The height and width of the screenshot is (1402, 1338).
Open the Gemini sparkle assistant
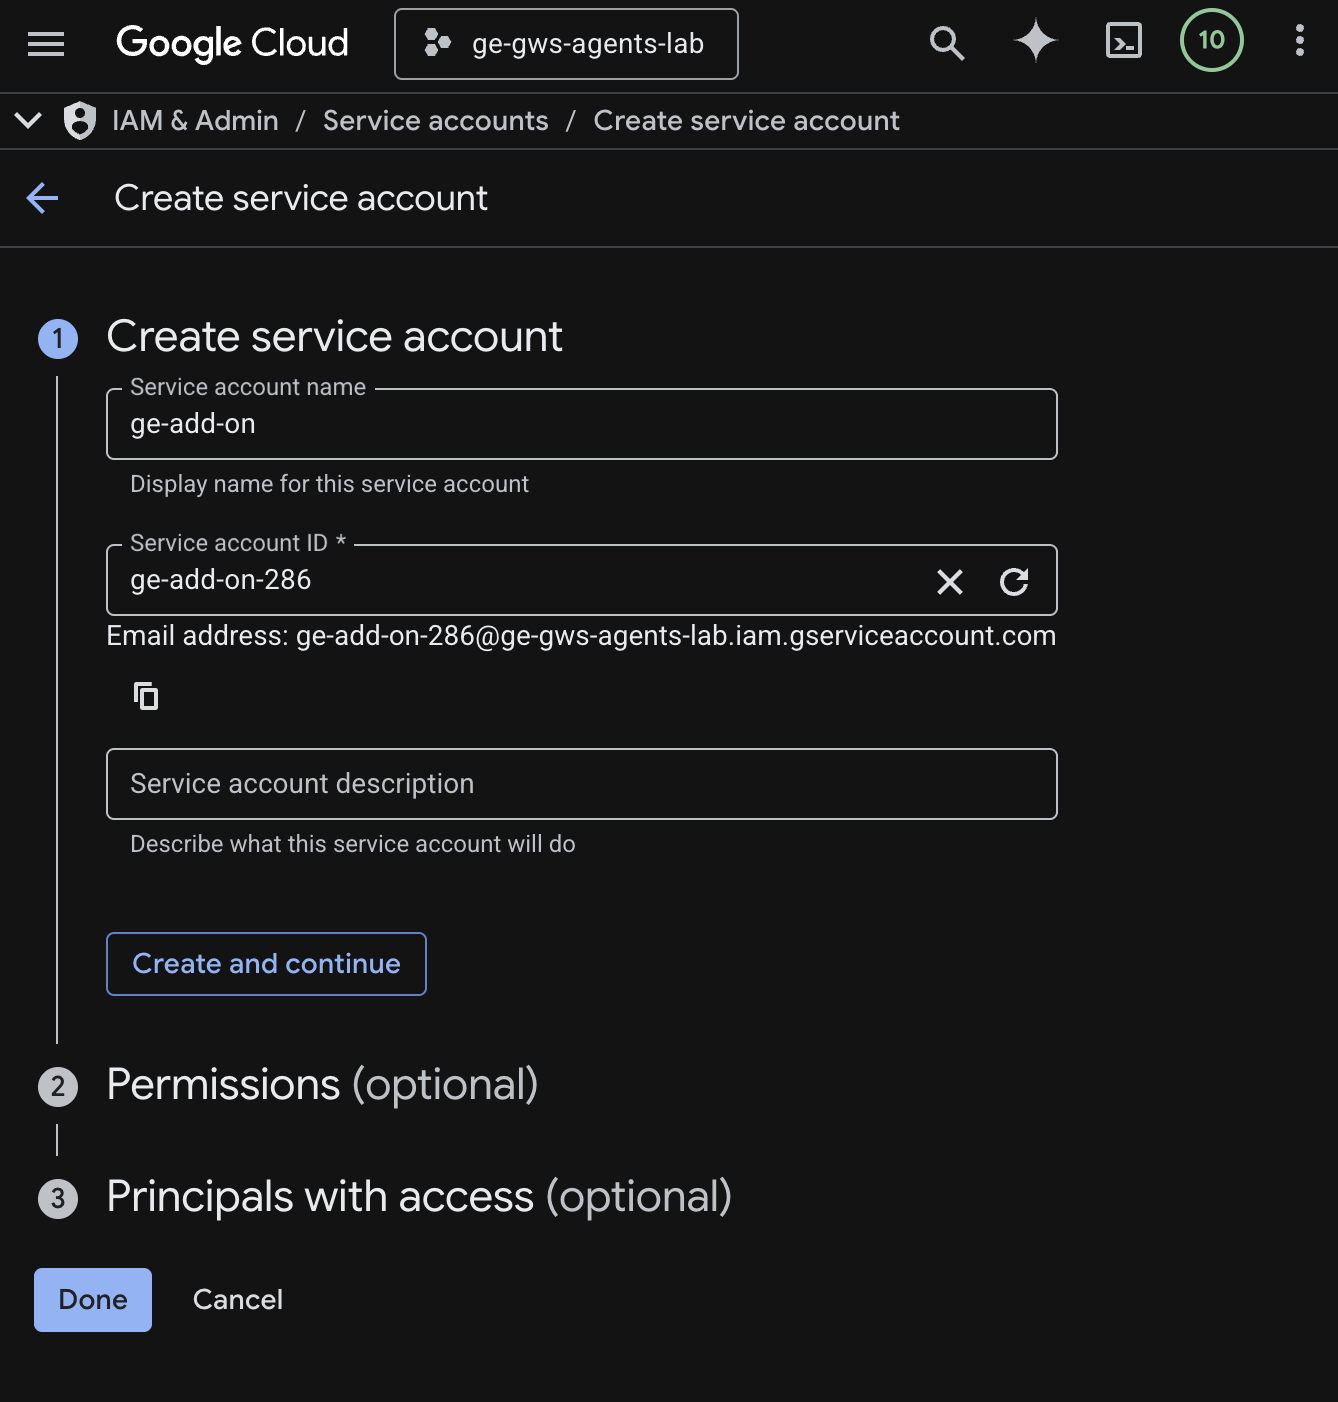pos(1035,42)
